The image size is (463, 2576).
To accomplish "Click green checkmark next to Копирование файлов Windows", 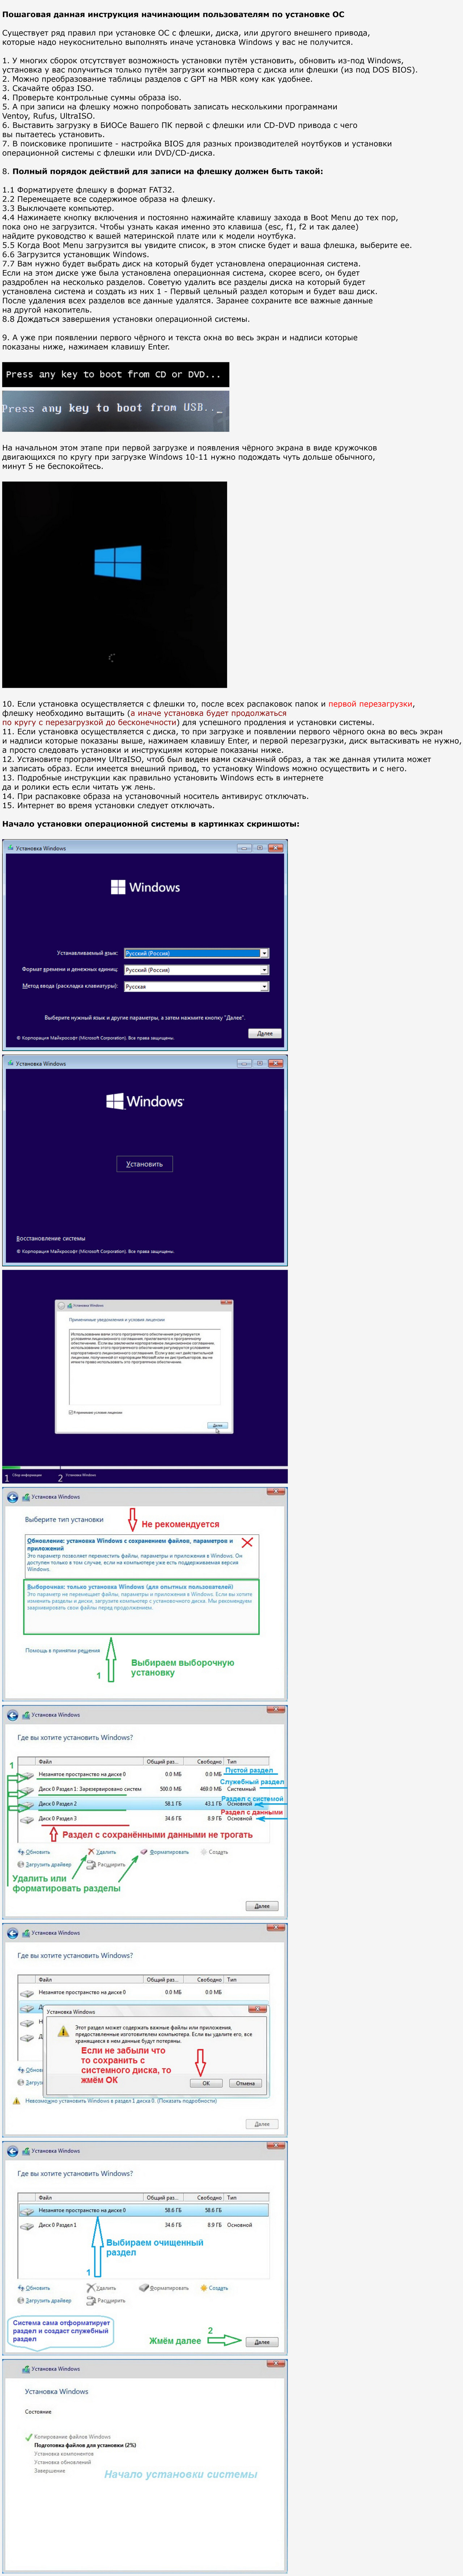I will (x=29, y=2437).
